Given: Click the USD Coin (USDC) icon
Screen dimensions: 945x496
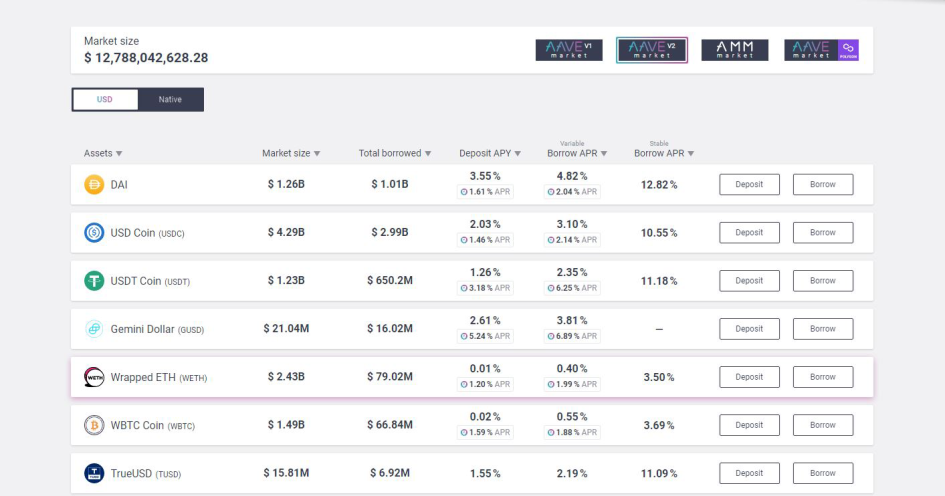Looking at the screenshot, I should pyautogui.click(x=94, y=233).
